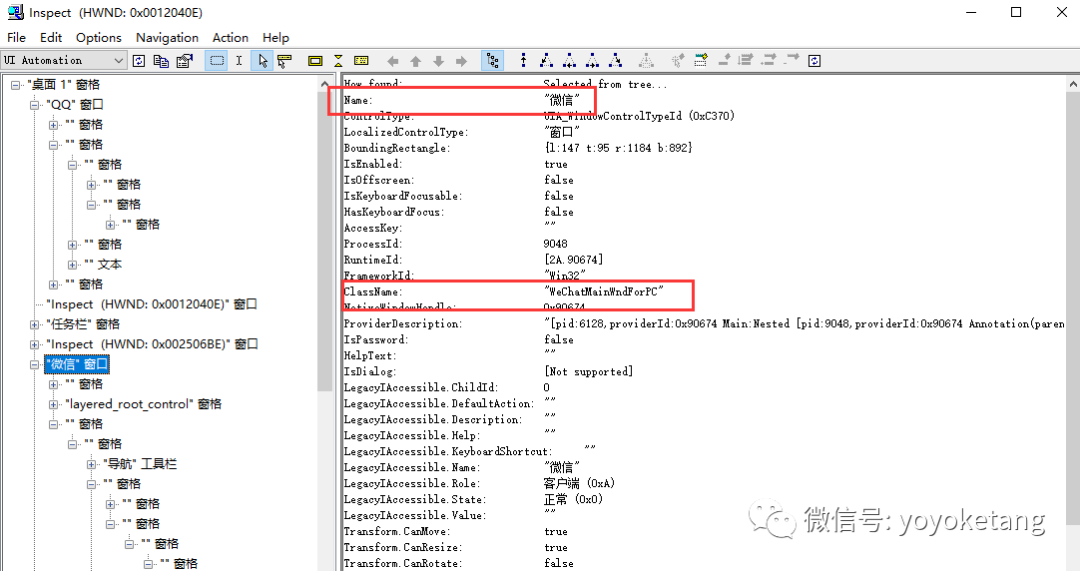
Task: Expand the "任务栏" 窗格 tree node
Action: pos(34,325)
